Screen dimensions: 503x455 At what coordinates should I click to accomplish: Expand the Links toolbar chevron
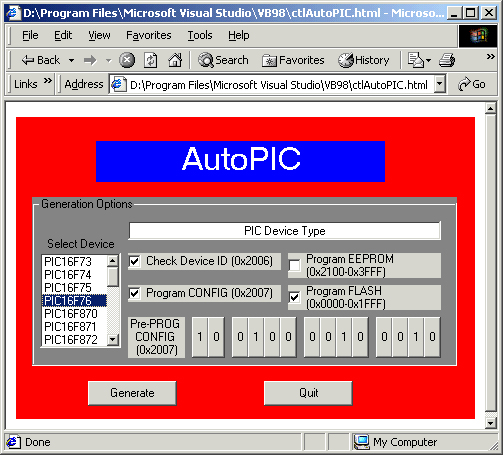point(48,80)
